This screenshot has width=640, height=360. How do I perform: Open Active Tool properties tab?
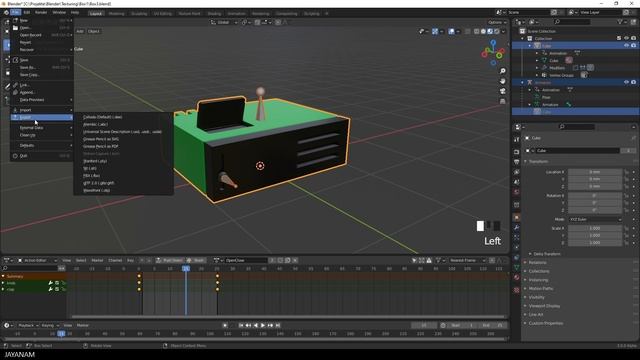[x=516, y=139]
